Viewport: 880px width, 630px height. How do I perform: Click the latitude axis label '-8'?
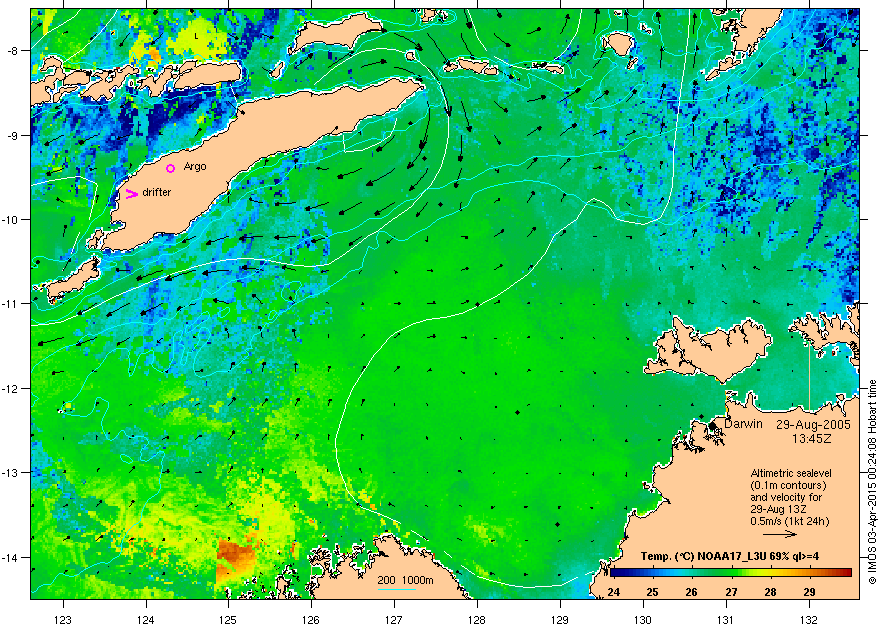click(12, 51)
